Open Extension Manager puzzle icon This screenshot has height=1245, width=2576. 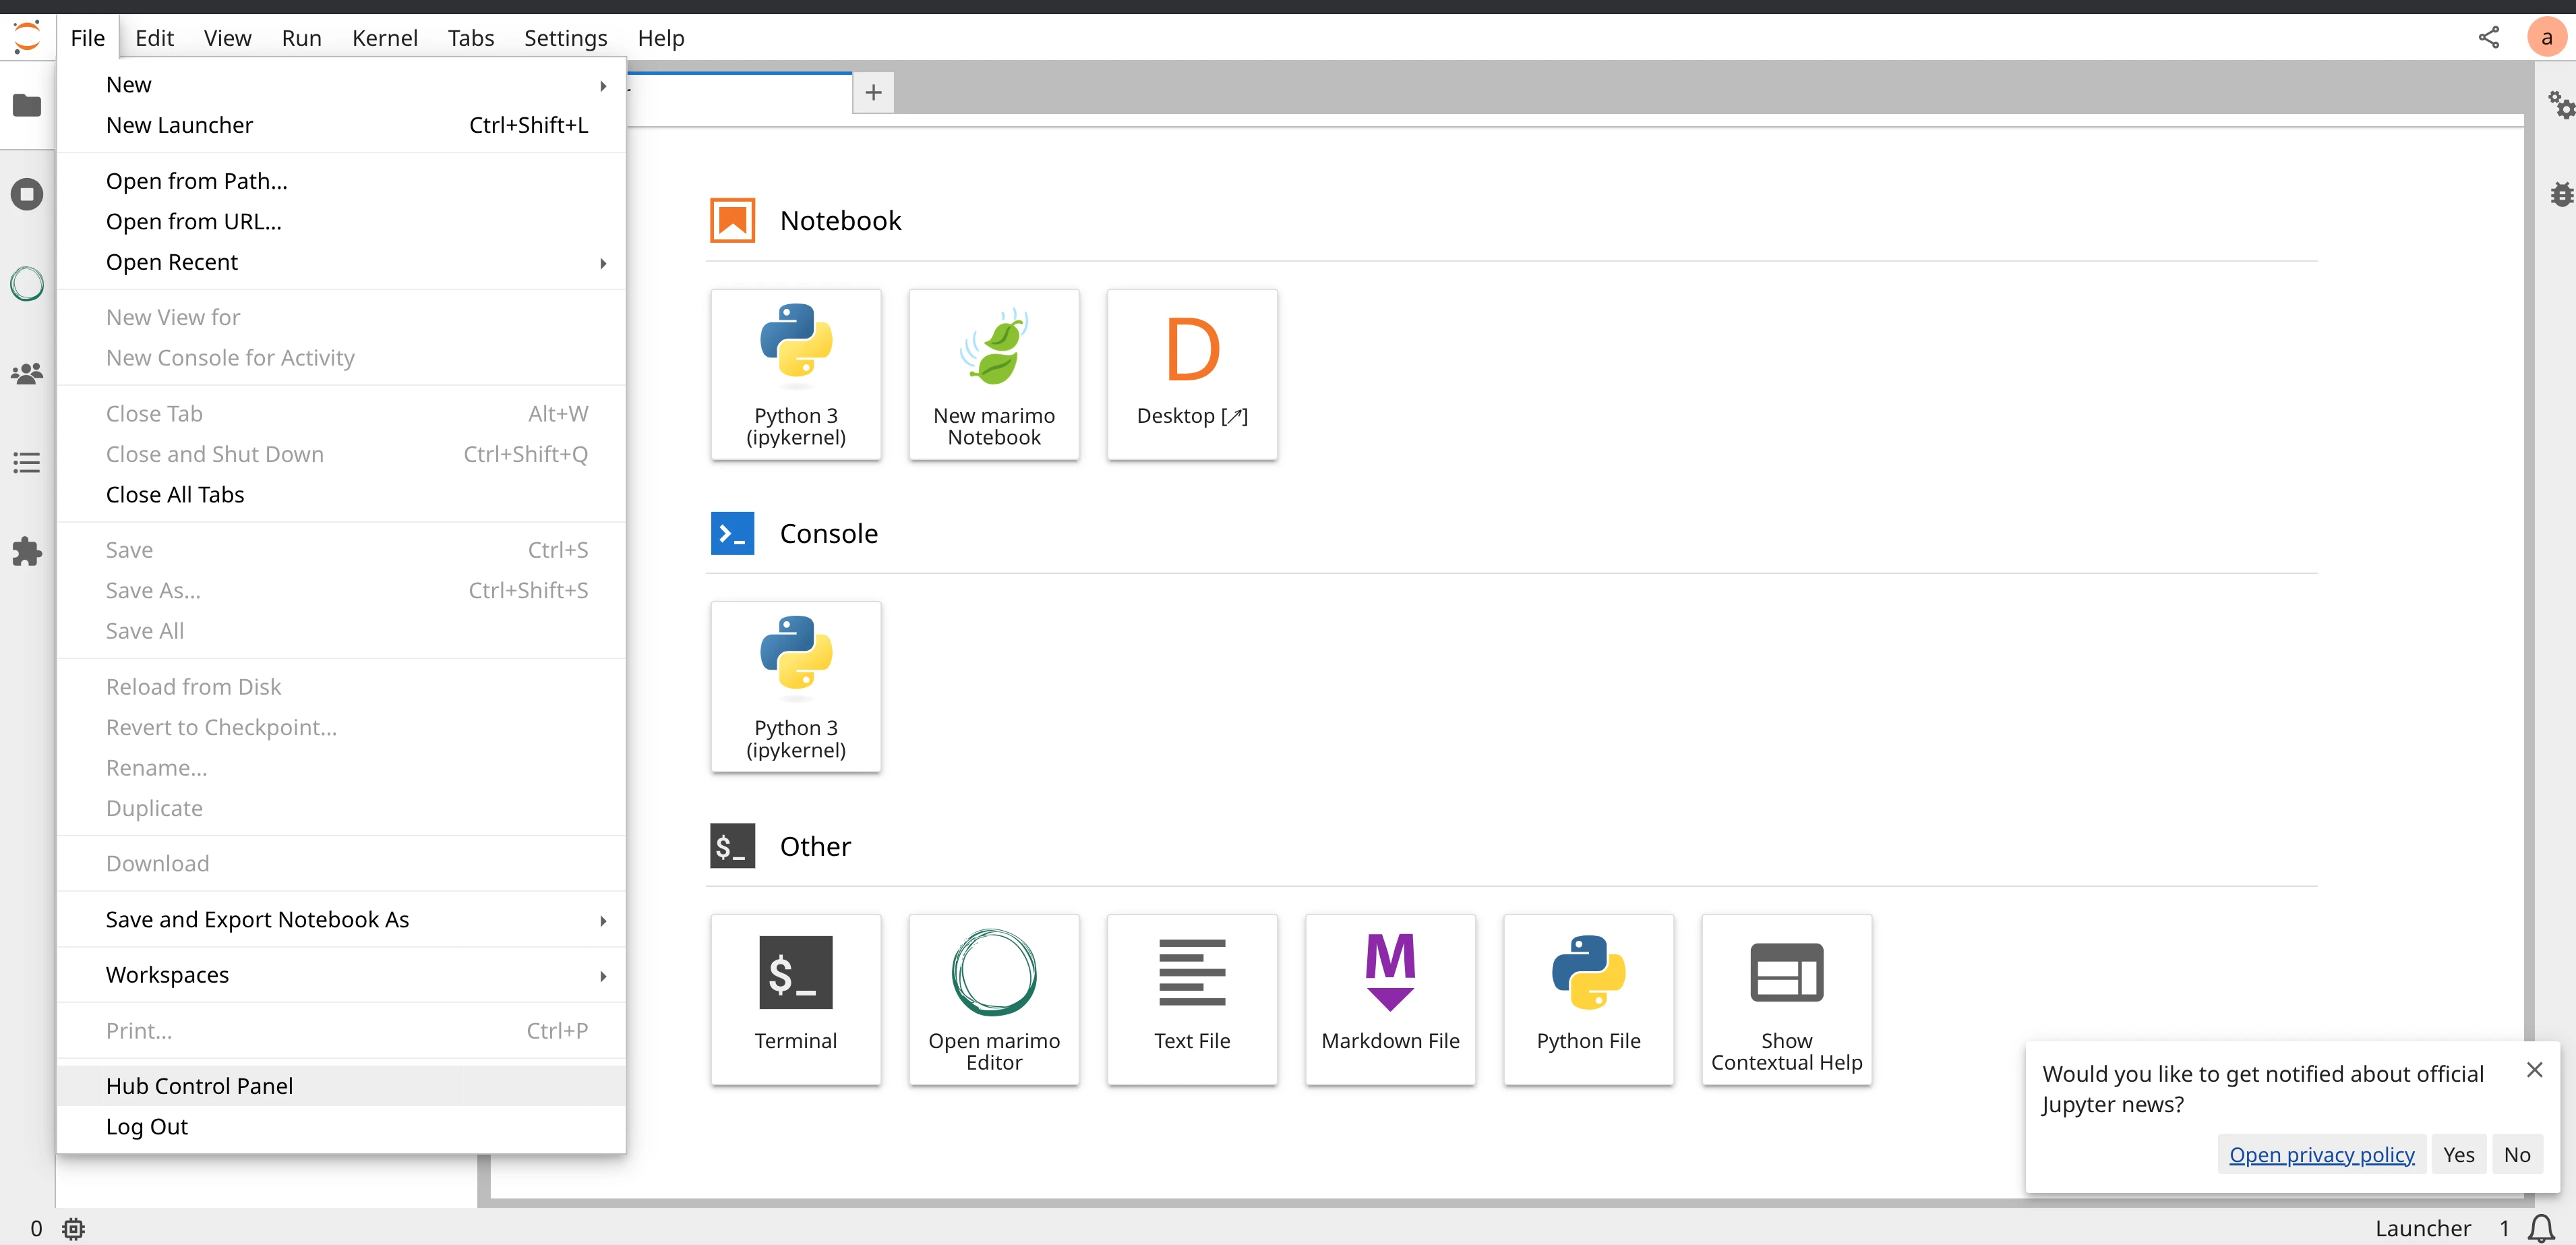pyautogui.click(x=27, y=552)
